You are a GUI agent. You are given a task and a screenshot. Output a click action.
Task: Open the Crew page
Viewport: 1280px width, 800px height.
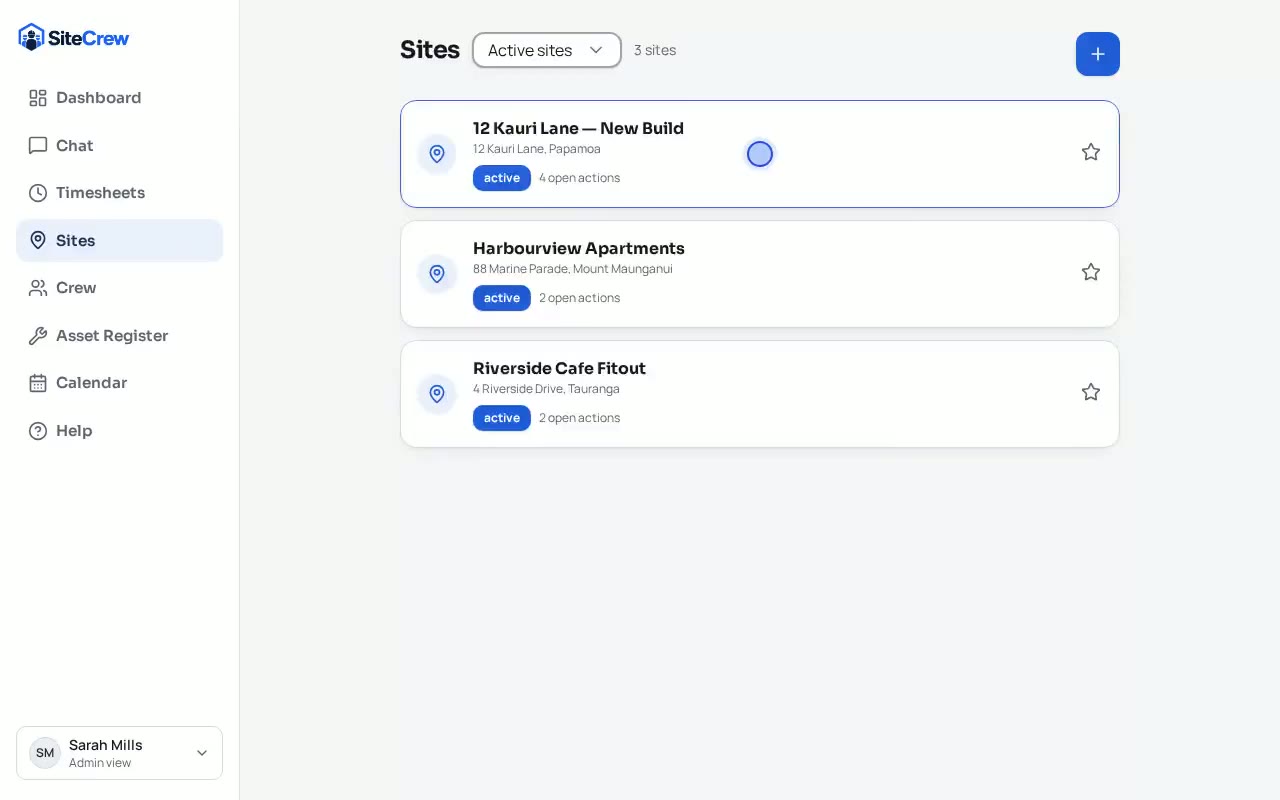[119, 288]
